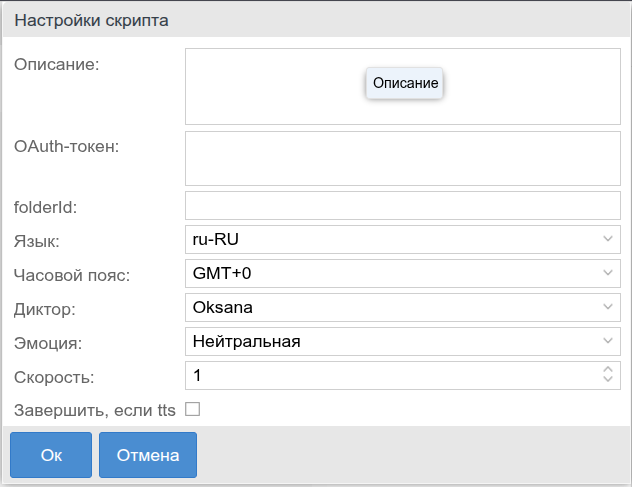Click the Язык: label
The width and height of the screenshot is (632, 487).
(x=37, y=241)
